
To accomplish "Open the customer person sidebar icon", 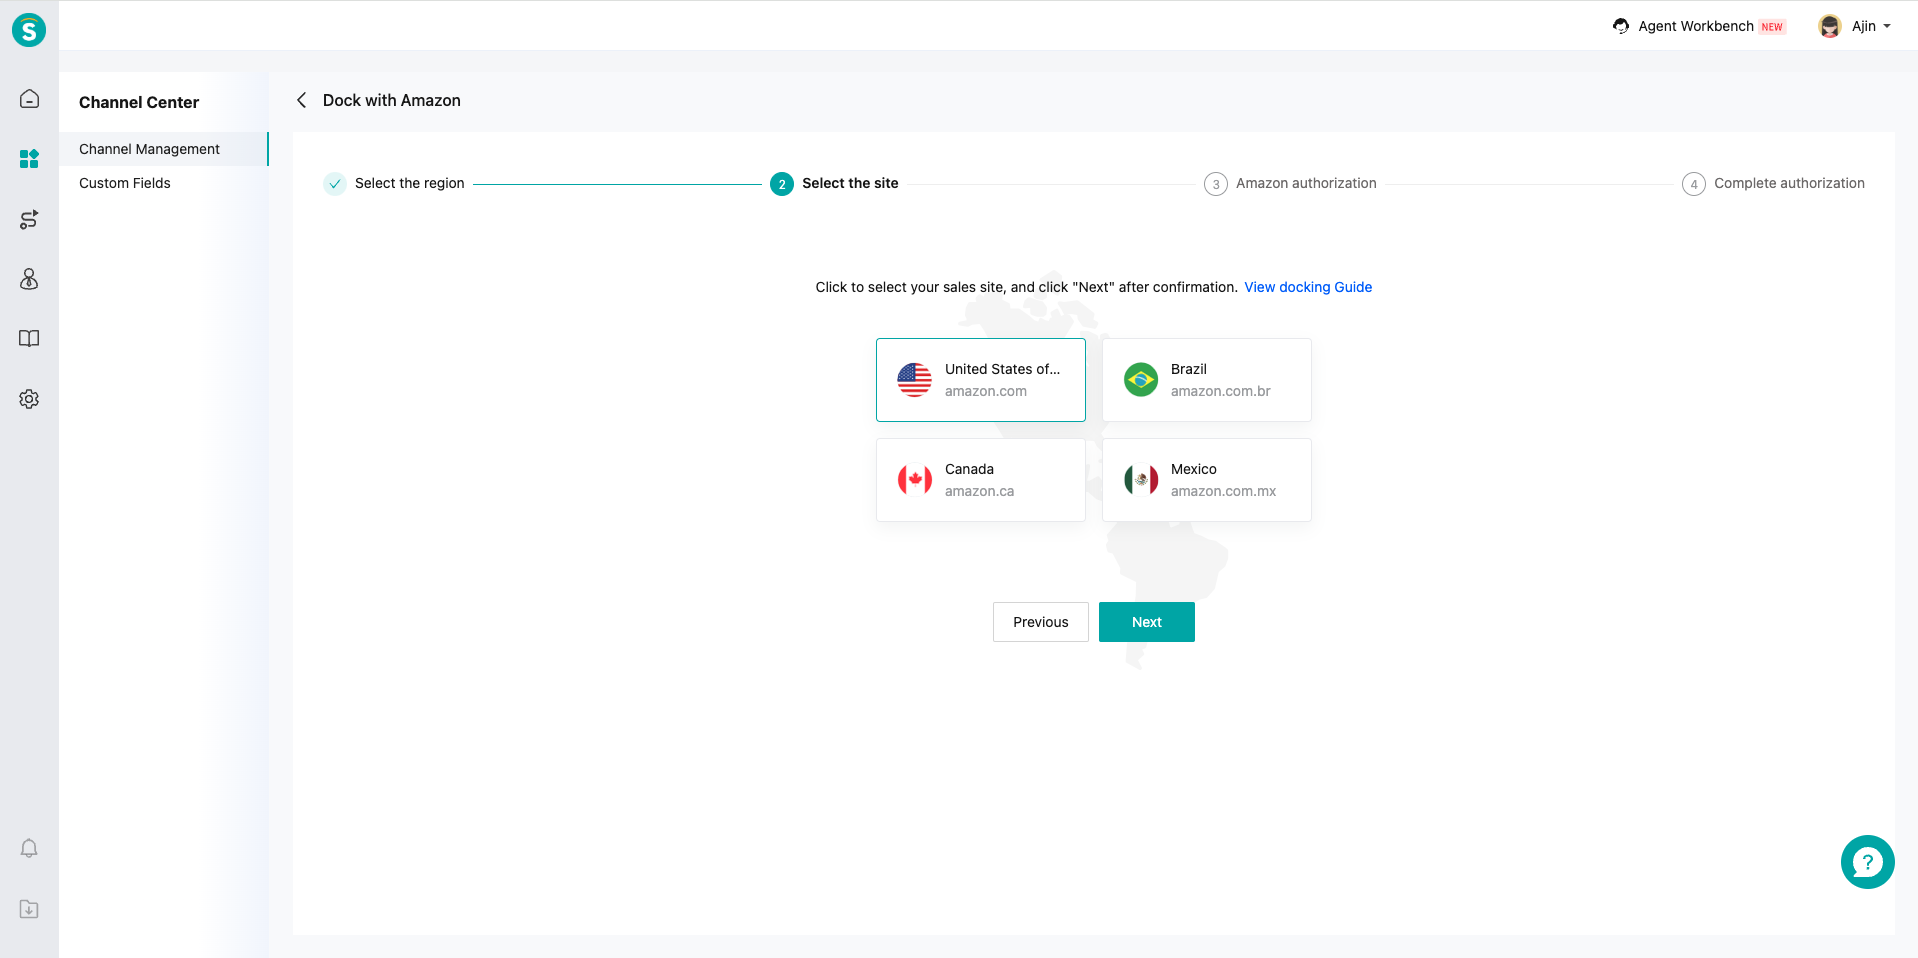I will point(29,279).
